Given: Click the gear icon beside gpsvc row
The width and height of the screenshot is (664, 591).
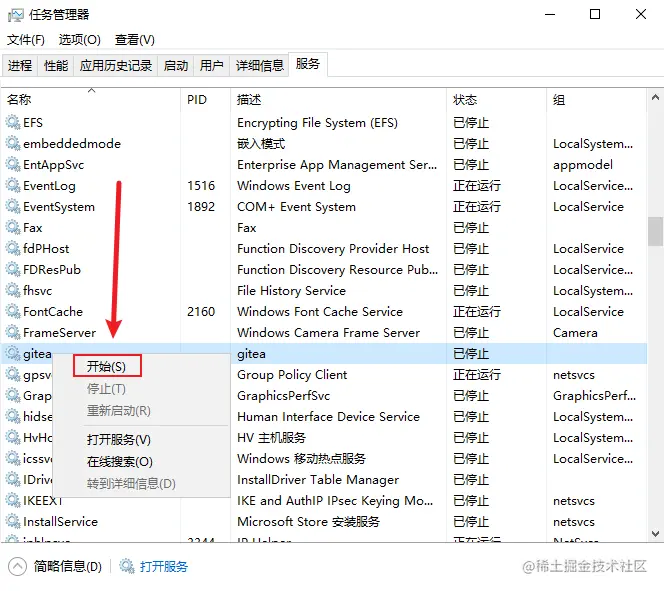Looking at the screenshot, I should pyautogui.click(x=13, y=375).
